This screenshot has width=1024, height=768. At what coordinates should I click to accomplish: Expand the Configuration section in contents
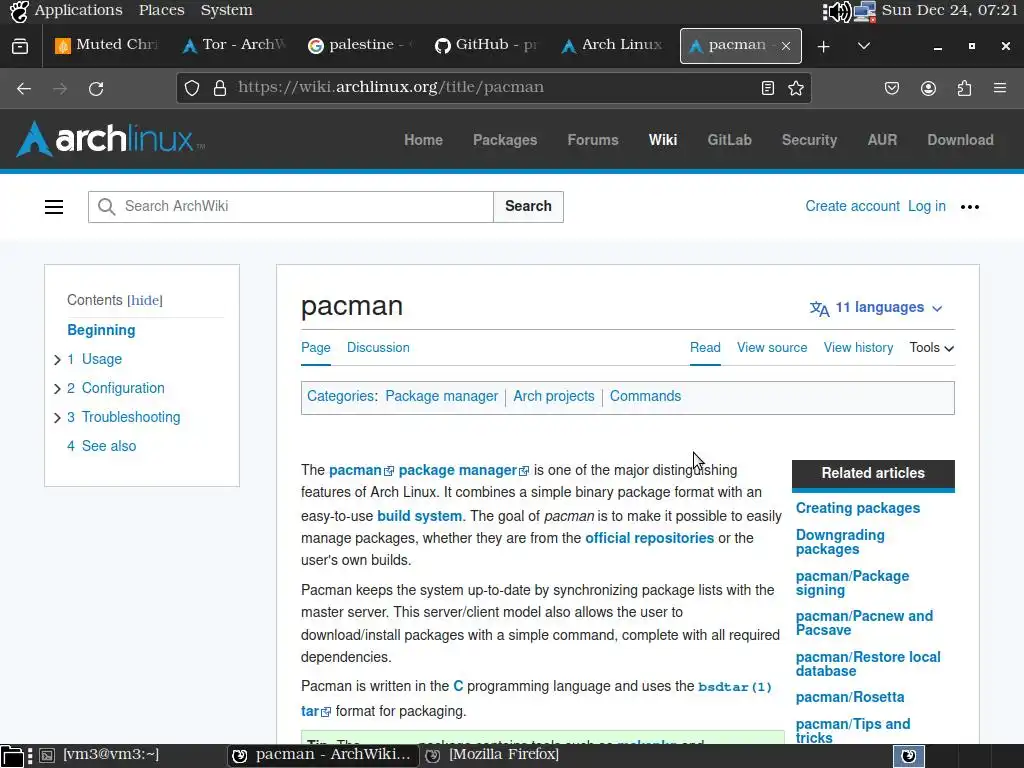(x=57, y=389)
